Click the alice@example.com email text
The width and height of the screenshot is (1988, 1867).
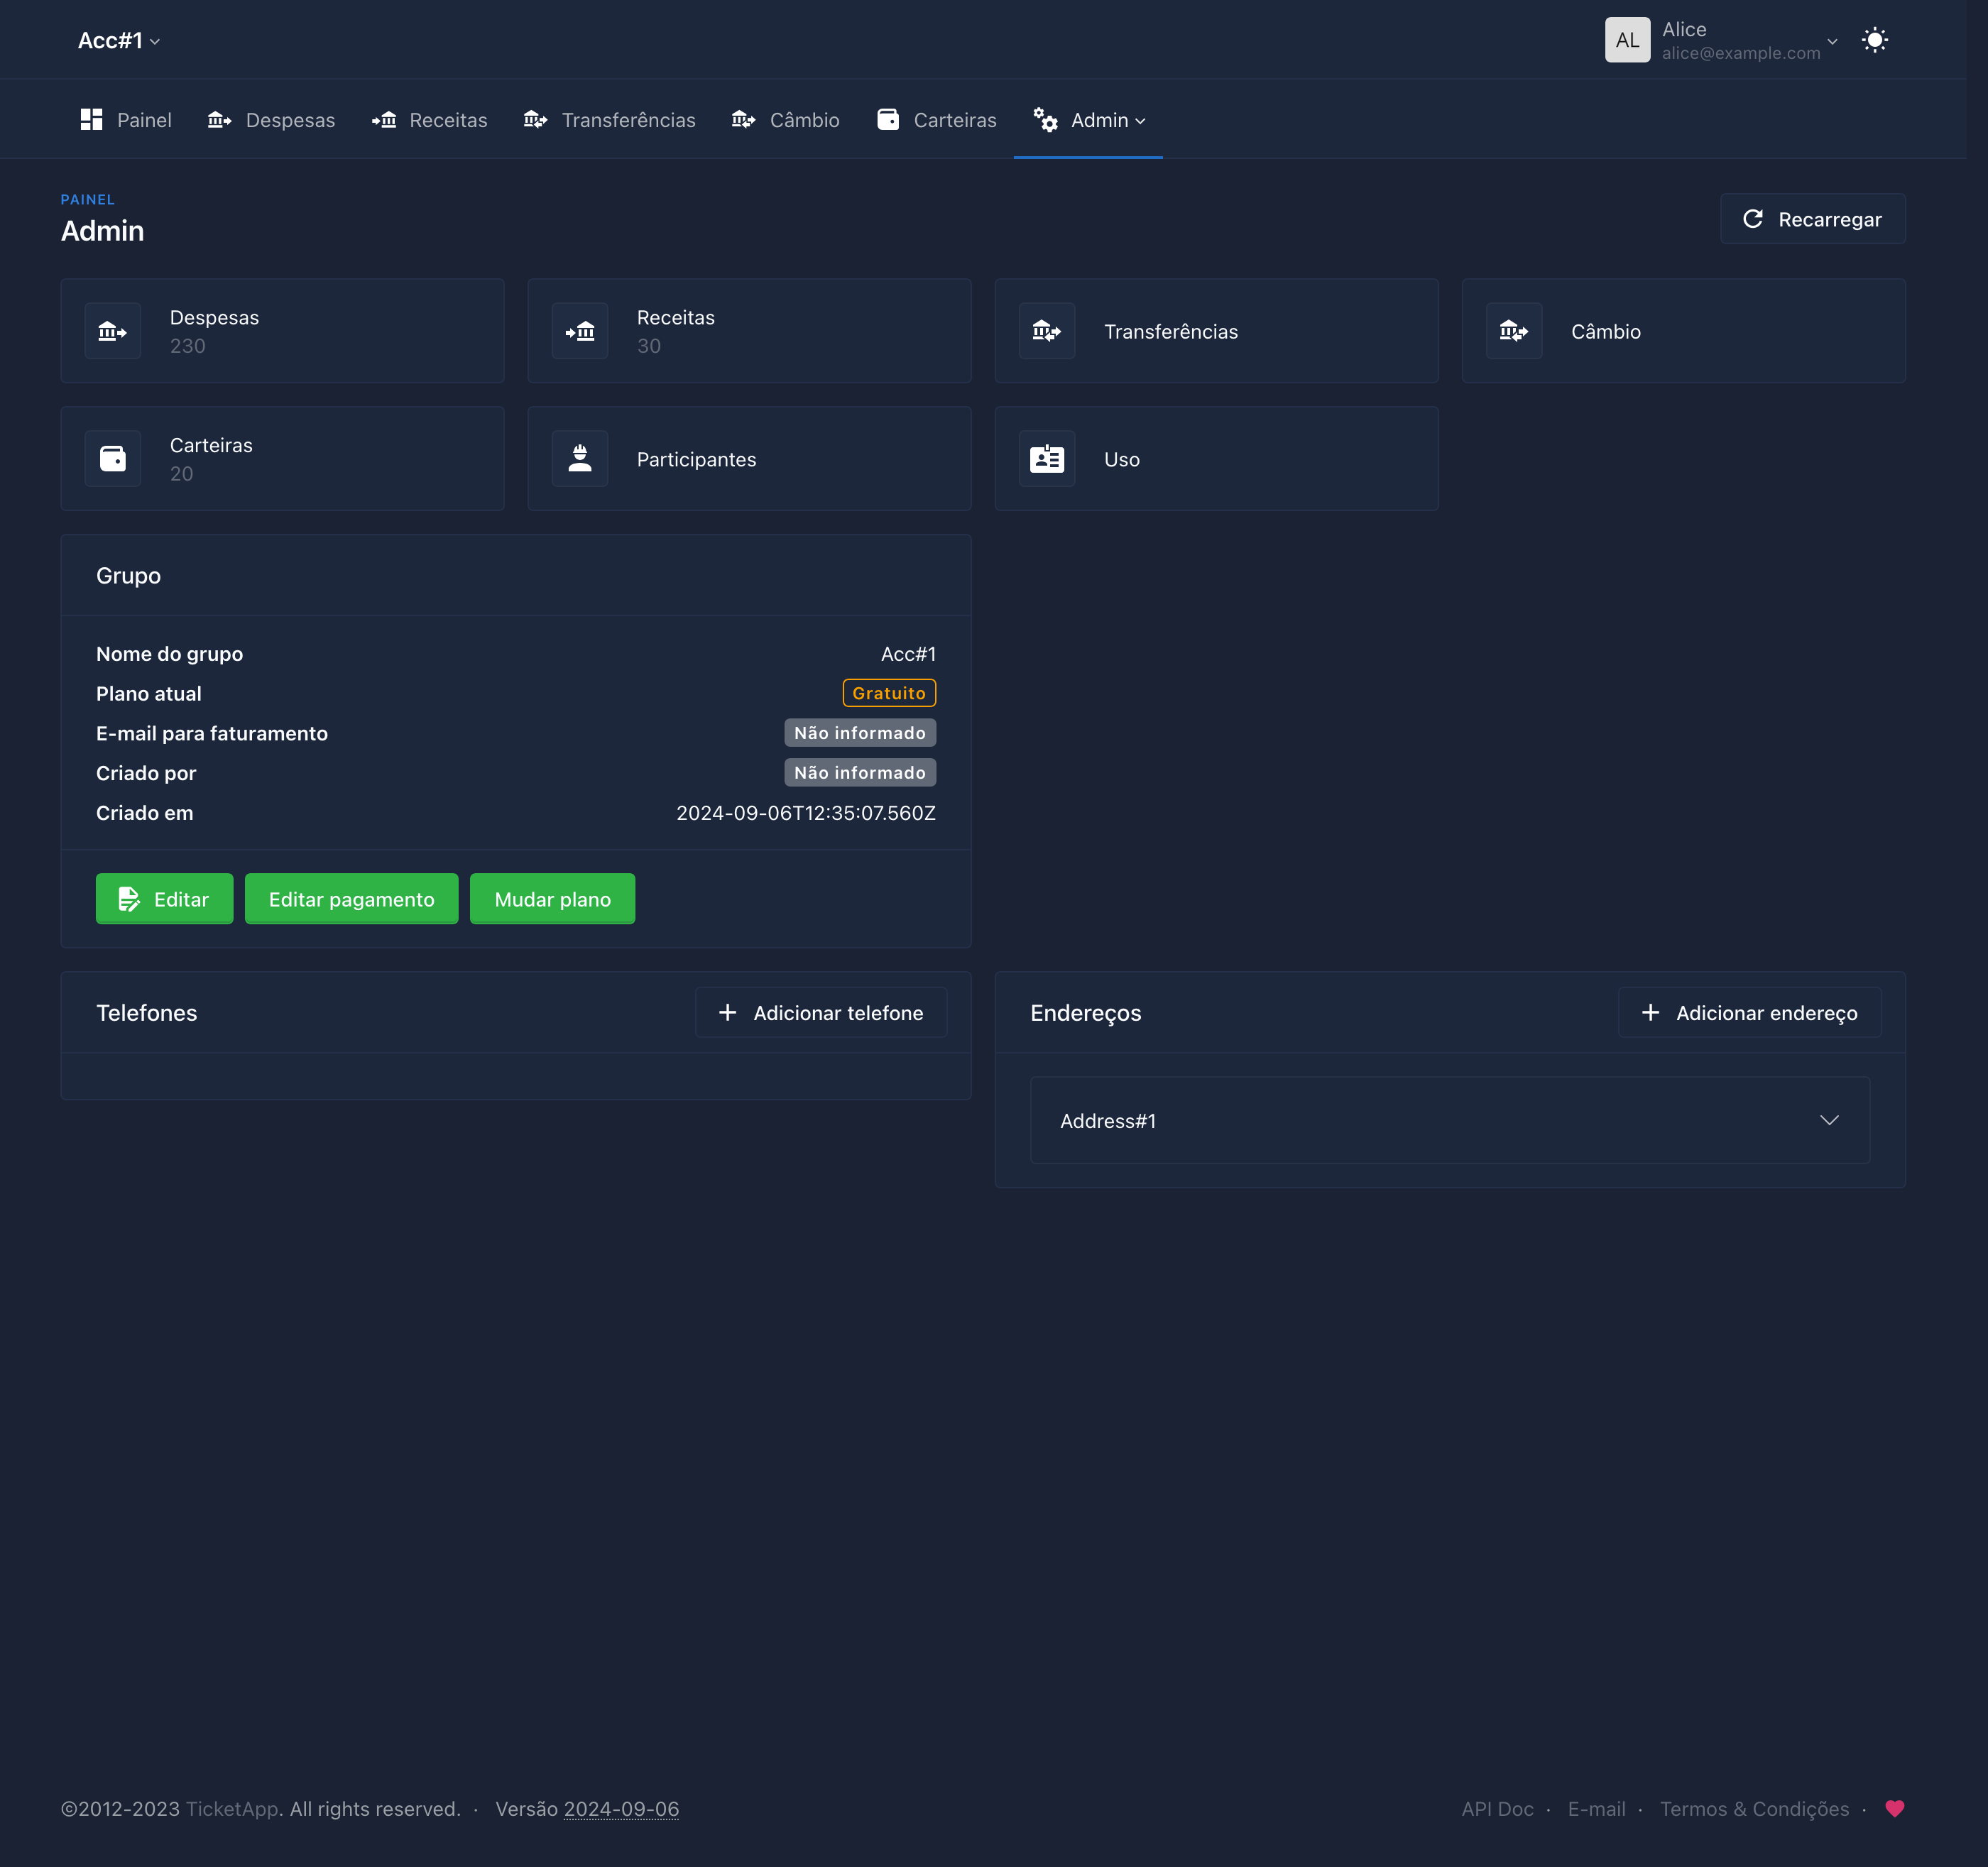click(1741, 53)
